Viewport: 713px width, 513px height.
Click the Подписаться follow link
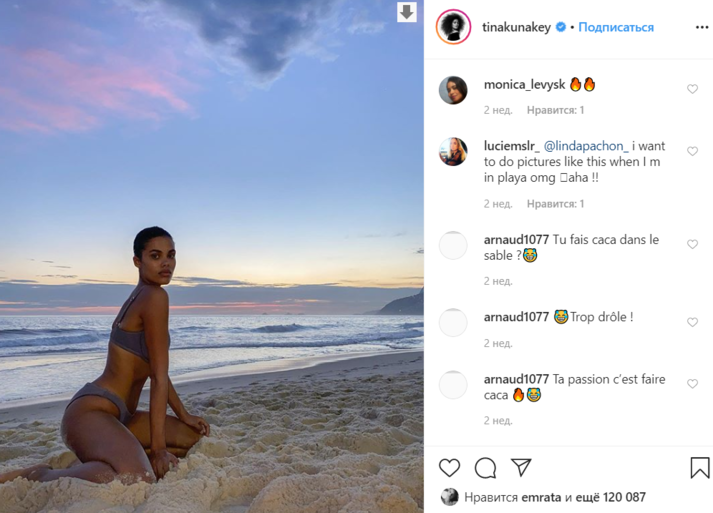pyautogui.click(x=616, y=27)
